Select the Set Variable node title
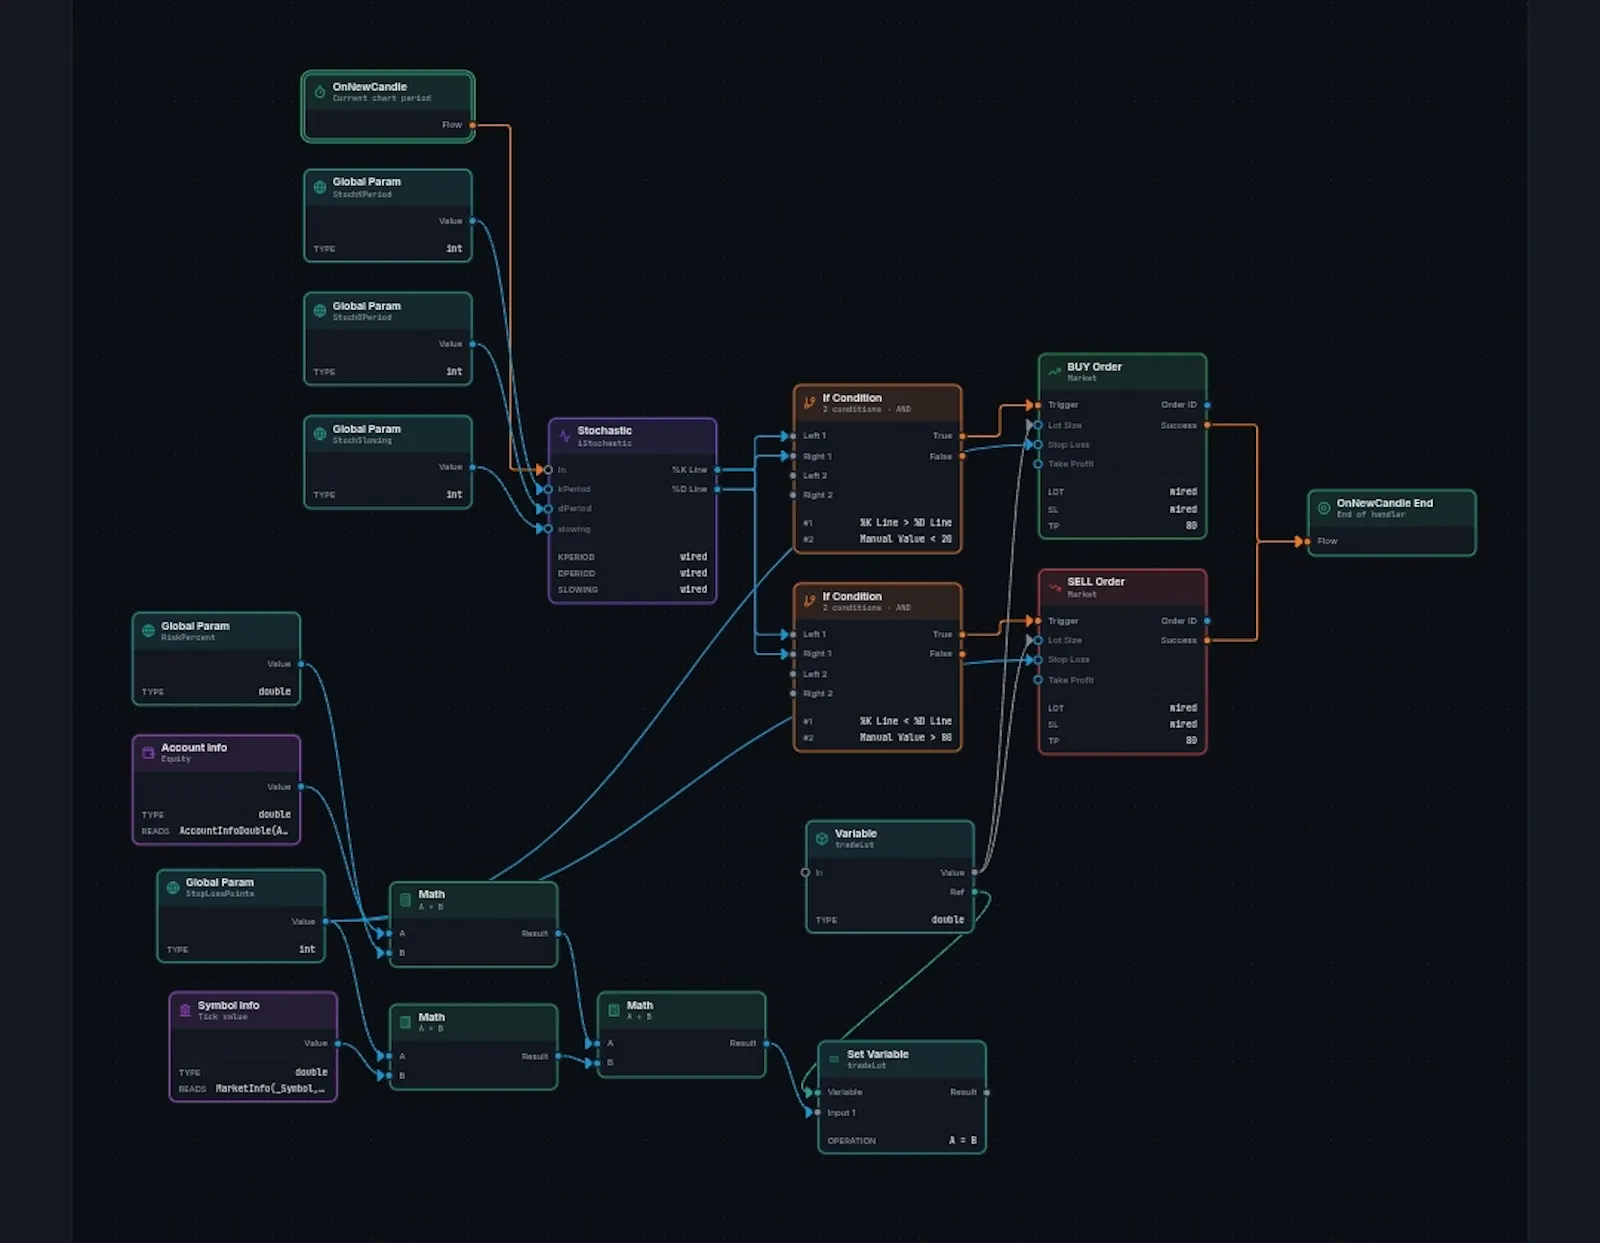This screenshot has width=1600, height=1243. [x=878, y=1054]
